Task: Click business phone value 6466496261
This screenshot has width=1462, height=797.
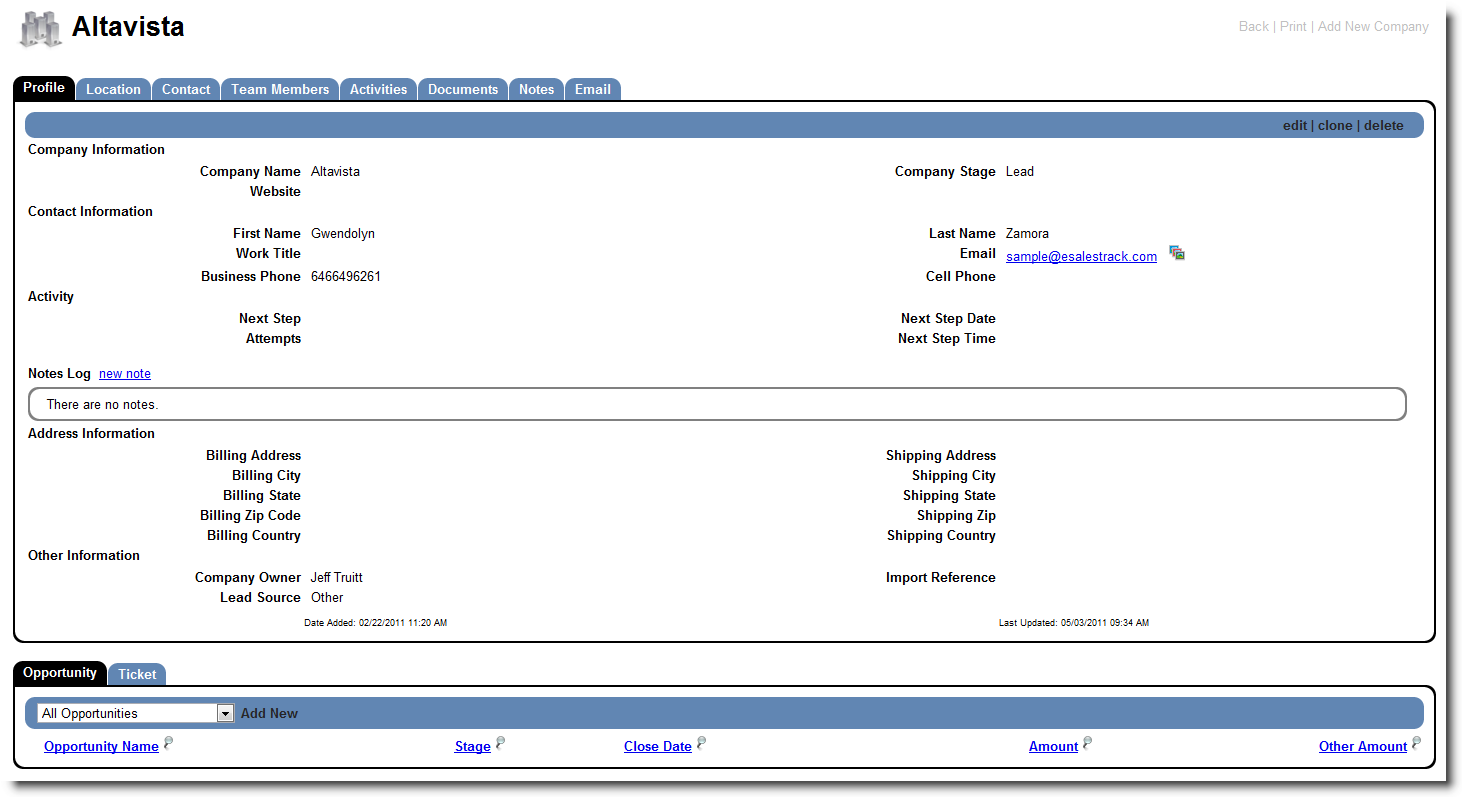Action: click(346, 276)
